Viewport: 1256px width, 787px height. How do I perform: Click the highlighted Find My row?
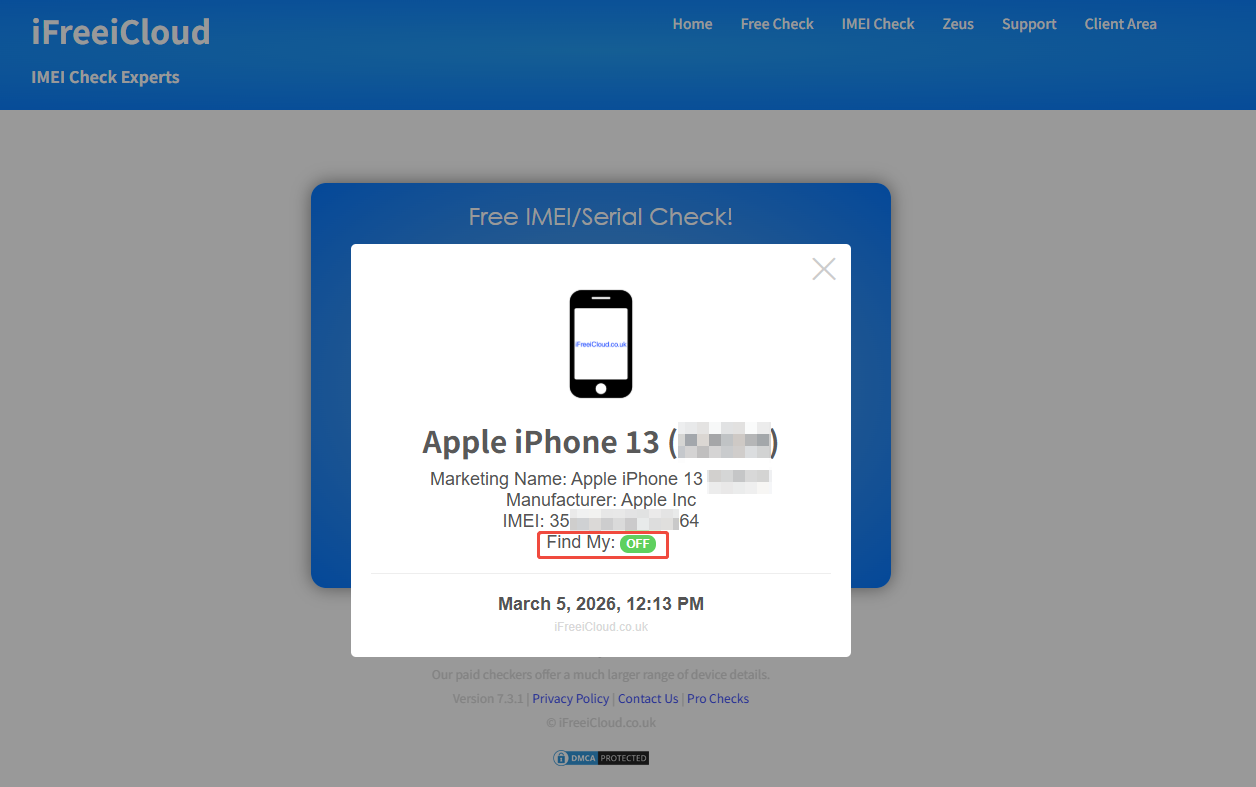pos(602,543)
